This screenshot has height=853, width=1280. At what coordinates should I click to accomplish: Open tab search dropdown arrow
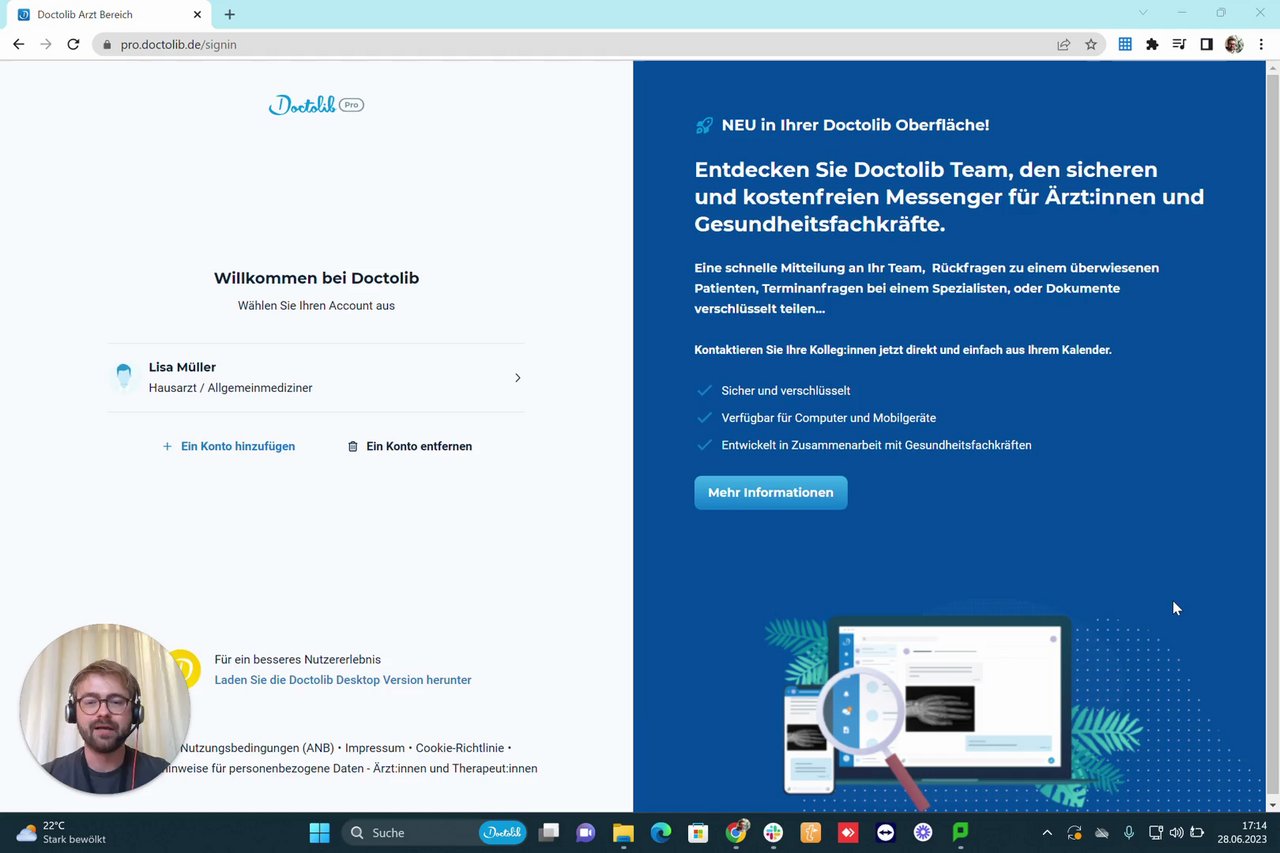[x=1143, y=13]
